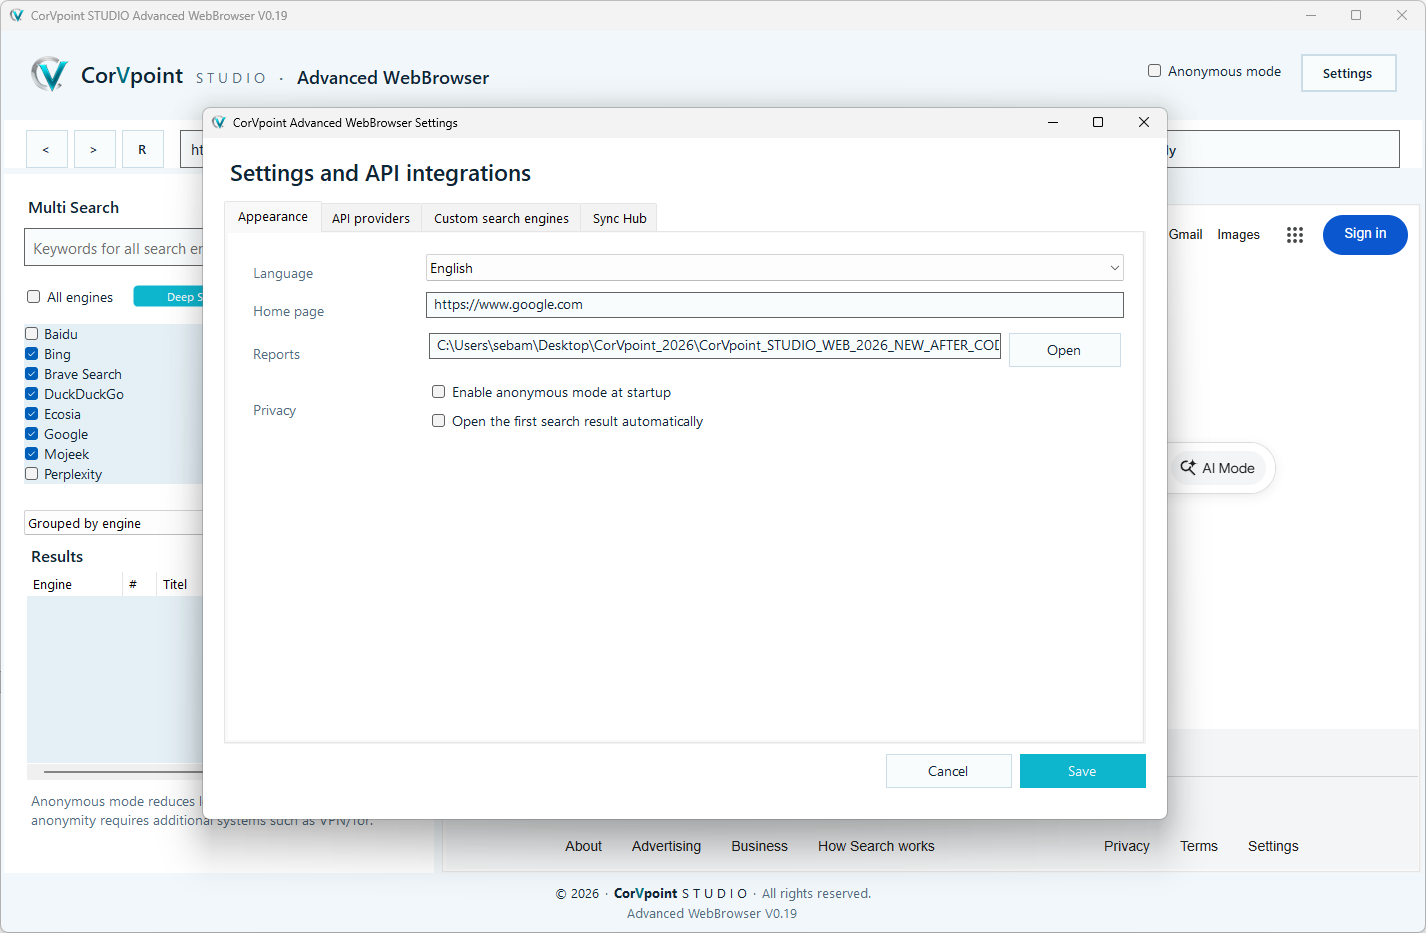The height and width of the screenshot is (933, 1426).
Task: Enable the Perplexity engine checkbox
Action: pyautogui.click(x=31, y=474)
